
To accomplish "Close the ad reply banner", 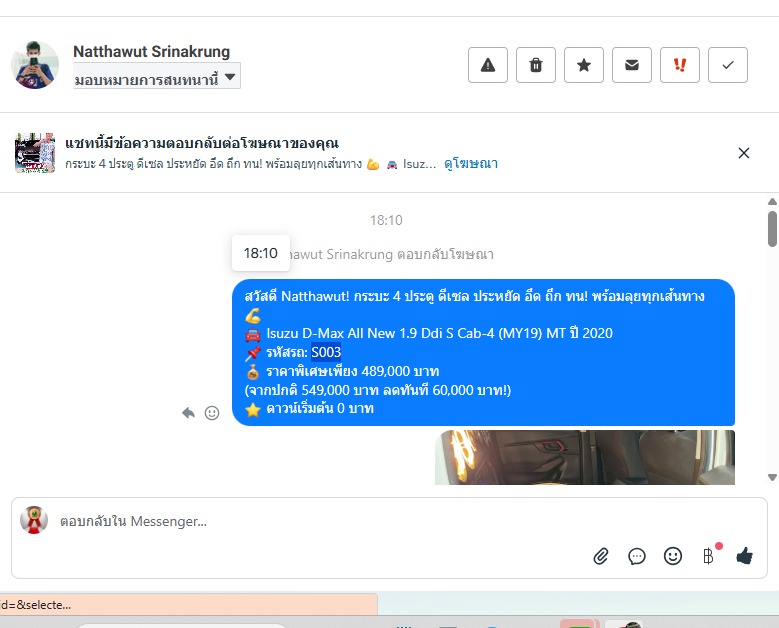I will [x=744, y=153].
